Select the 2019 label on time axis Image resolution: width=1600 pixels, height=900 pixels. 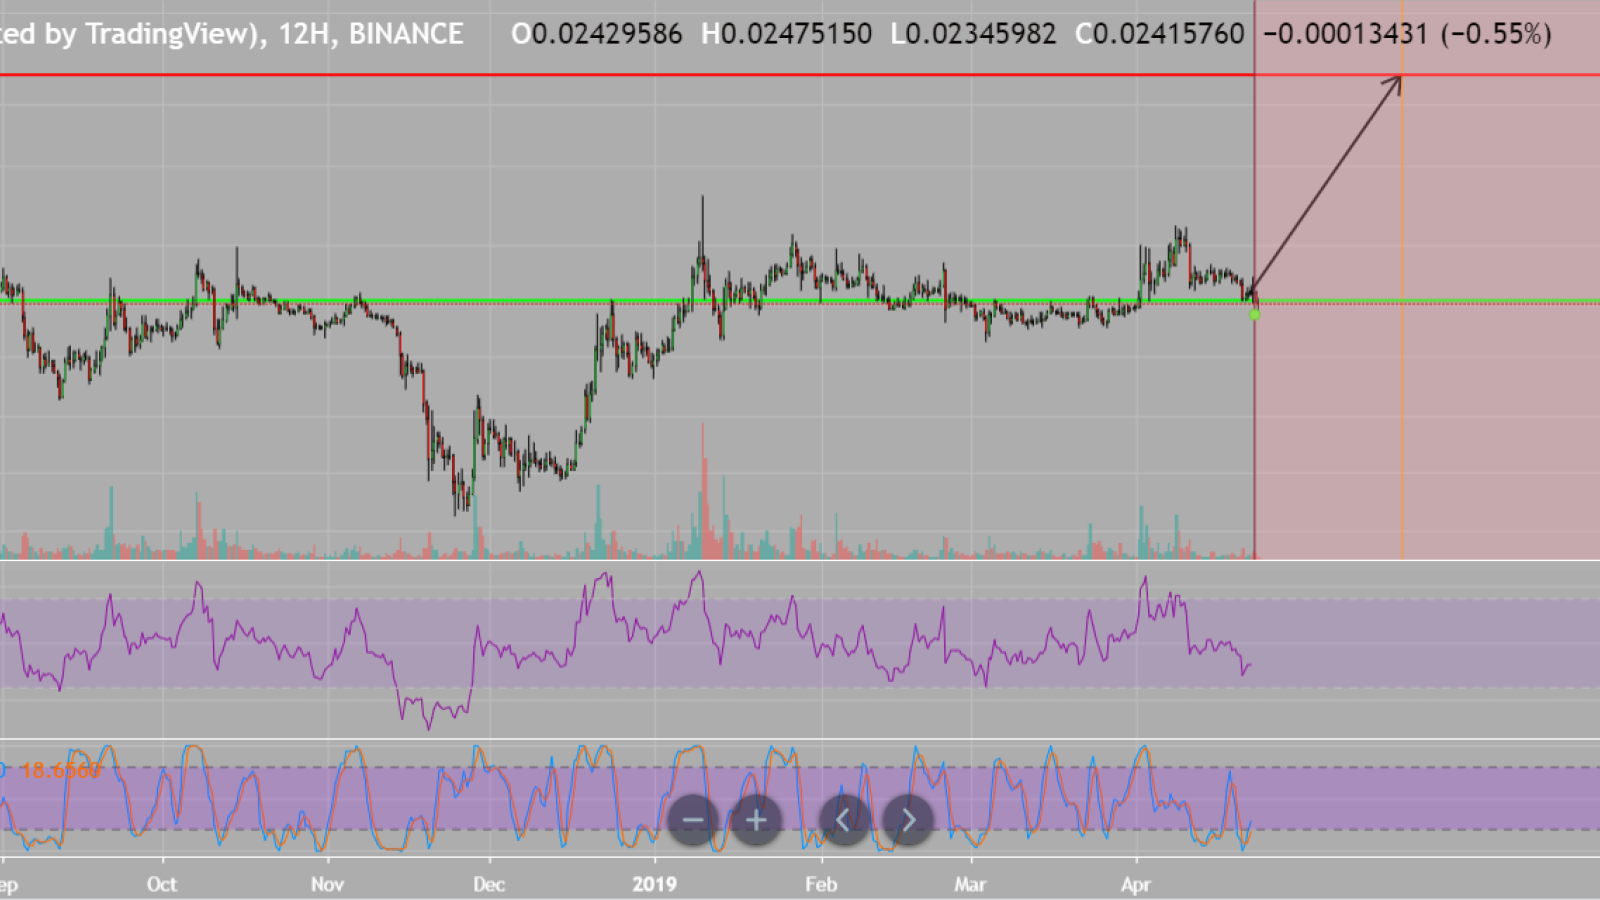pyautogui.click(x=655, y=884)
